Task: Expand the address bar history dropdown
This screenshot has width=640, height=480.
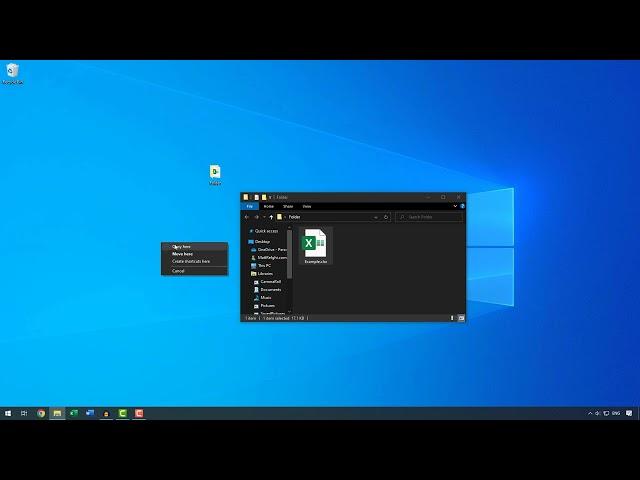Action: [376, 217]
